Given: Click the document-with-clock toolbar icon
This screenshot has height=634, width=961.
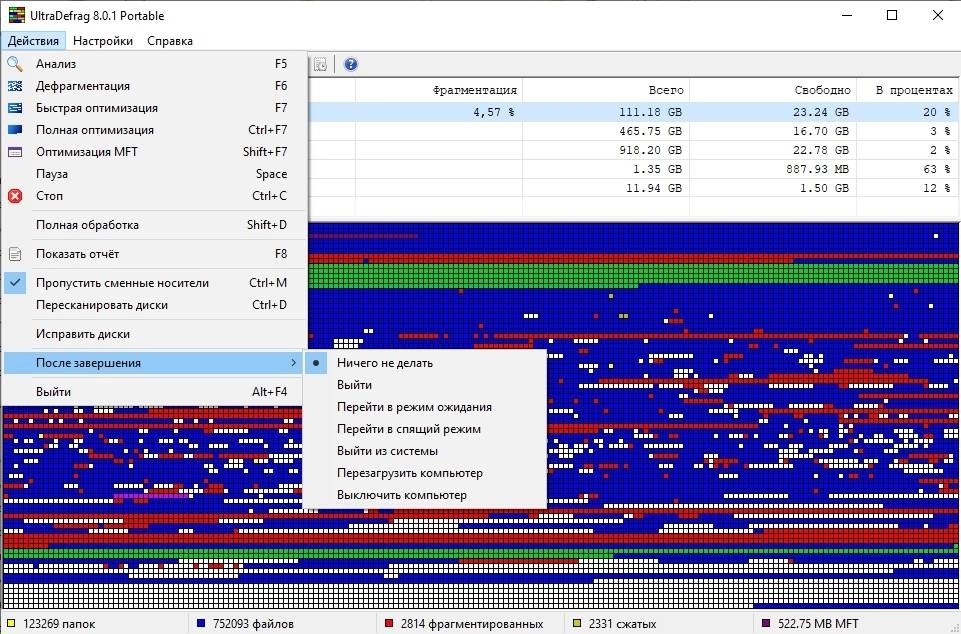Looking at the screenshot, I should (x=321, y=64).
